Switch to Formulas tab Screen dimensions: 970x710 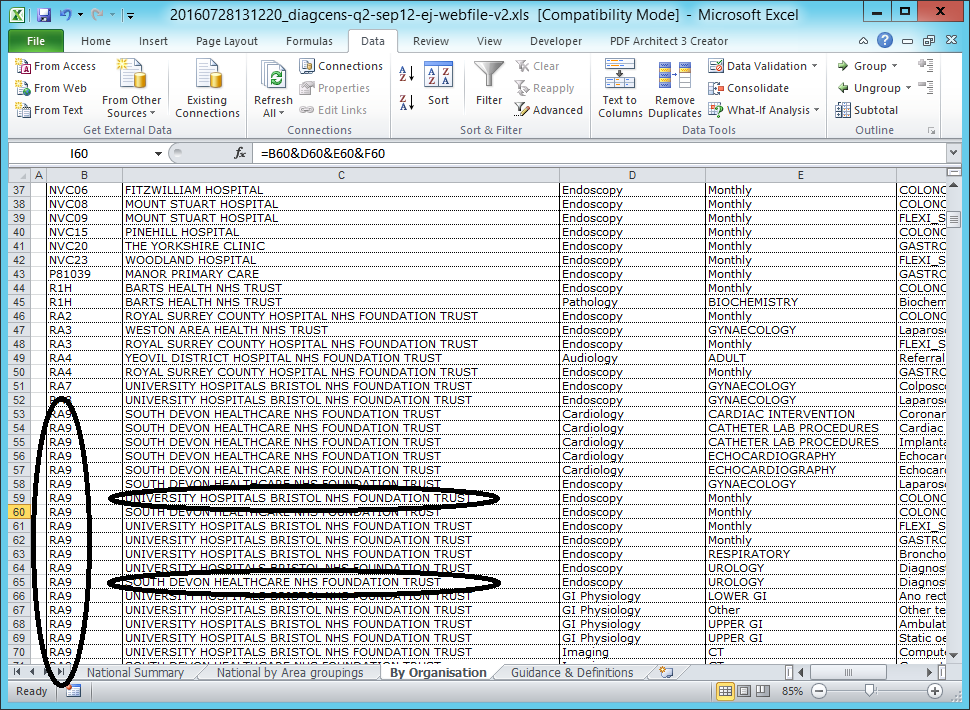pyautogui.click(x=309, y=41)
